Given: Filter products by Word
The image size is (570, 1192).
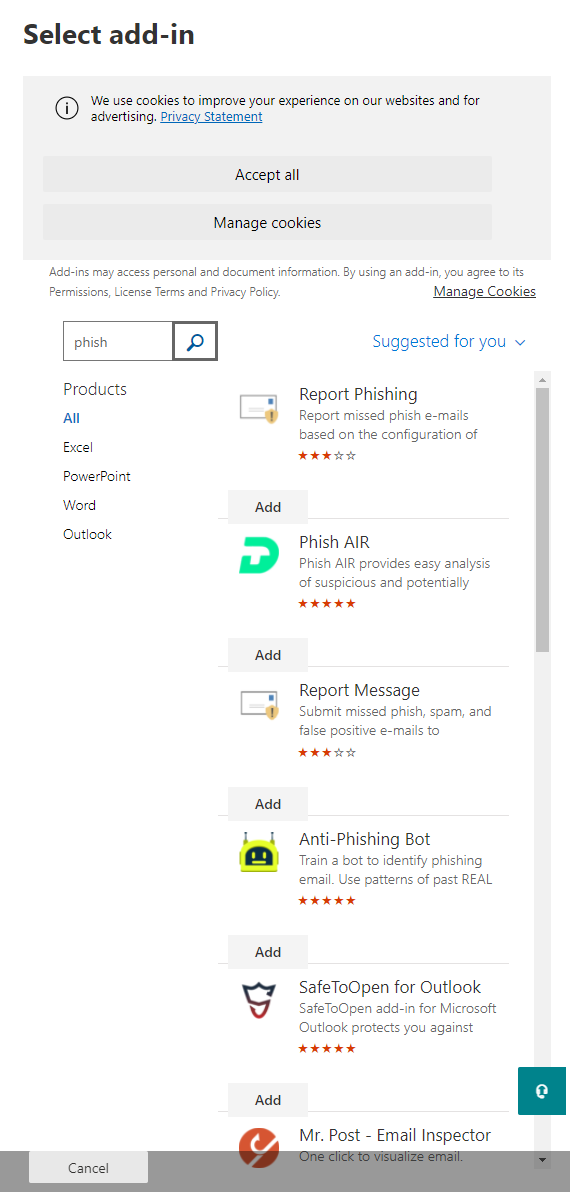Looking at the screenshot, I should click(80, 505).
